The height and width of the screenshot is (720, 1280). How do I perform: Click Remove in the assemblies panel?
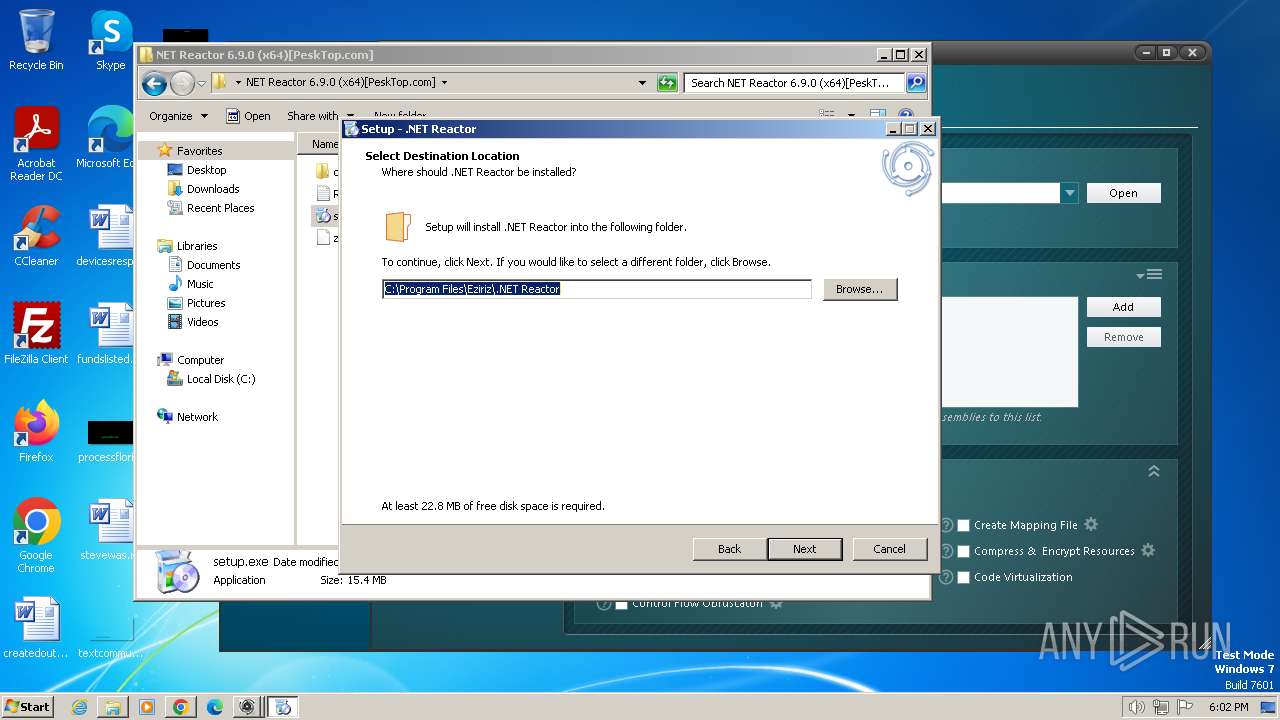click(1124, 337)
